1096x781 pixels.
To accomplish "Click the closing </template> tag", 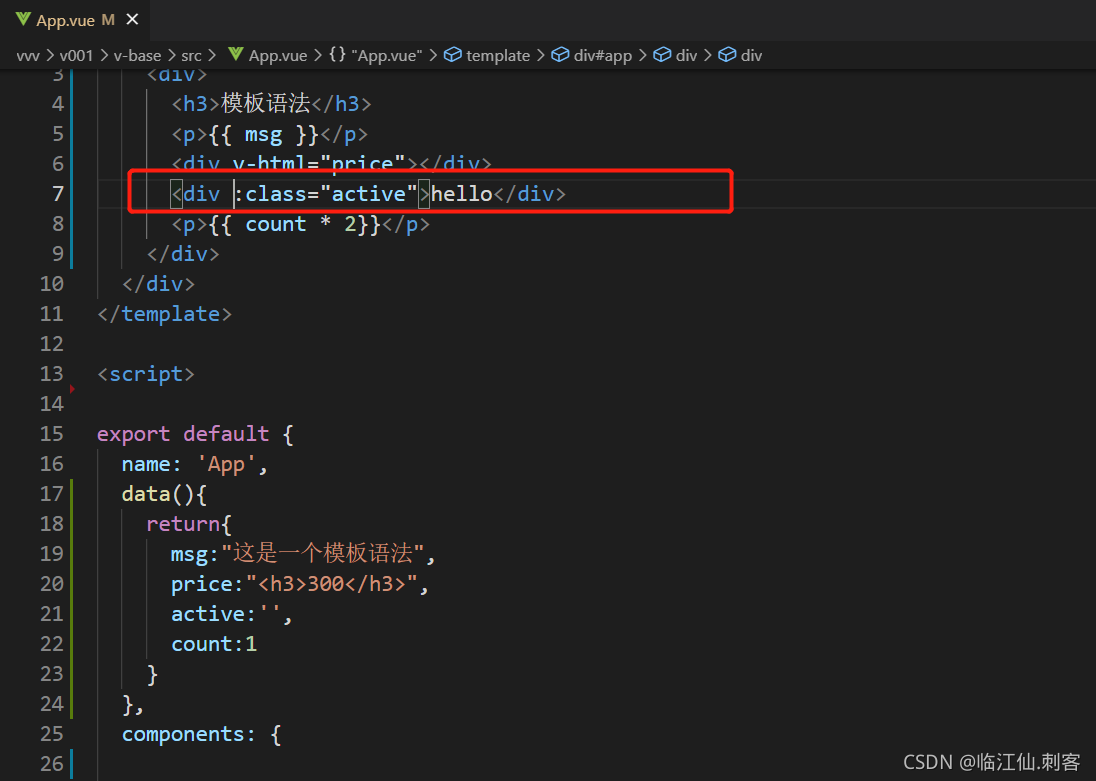I will (x=164, y=314).
